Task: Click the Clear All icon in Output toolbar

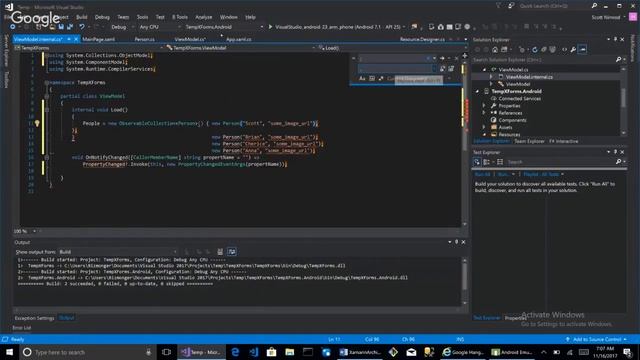Action: coord(220,252)
